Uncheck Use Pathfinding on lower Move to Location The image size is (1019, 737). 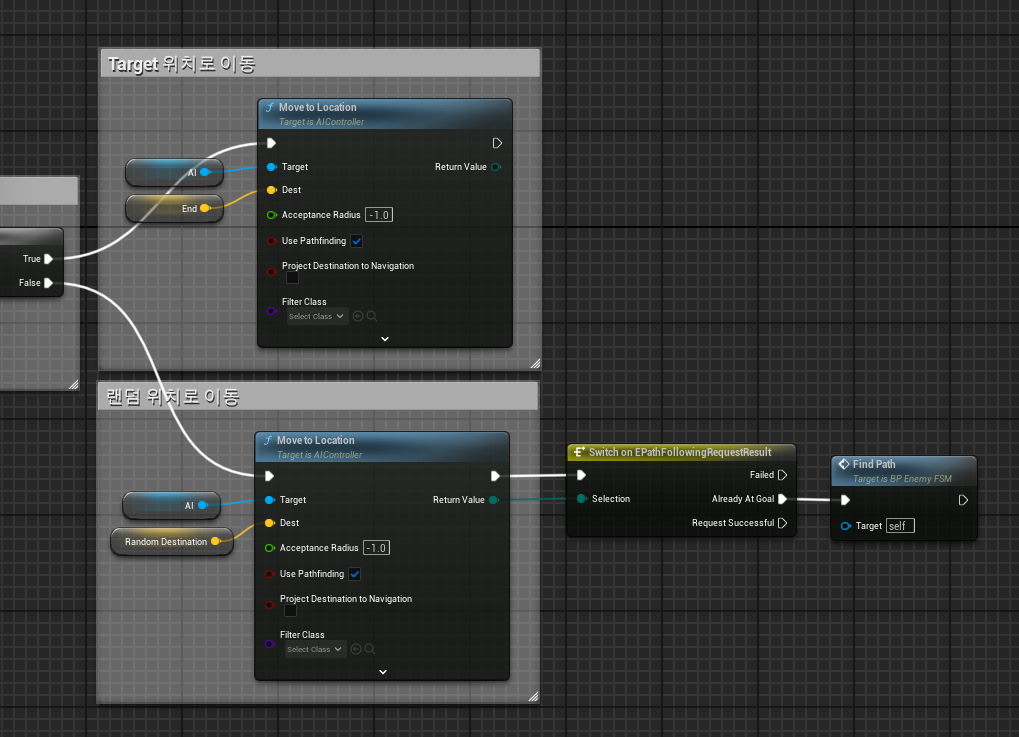[355, 574]
